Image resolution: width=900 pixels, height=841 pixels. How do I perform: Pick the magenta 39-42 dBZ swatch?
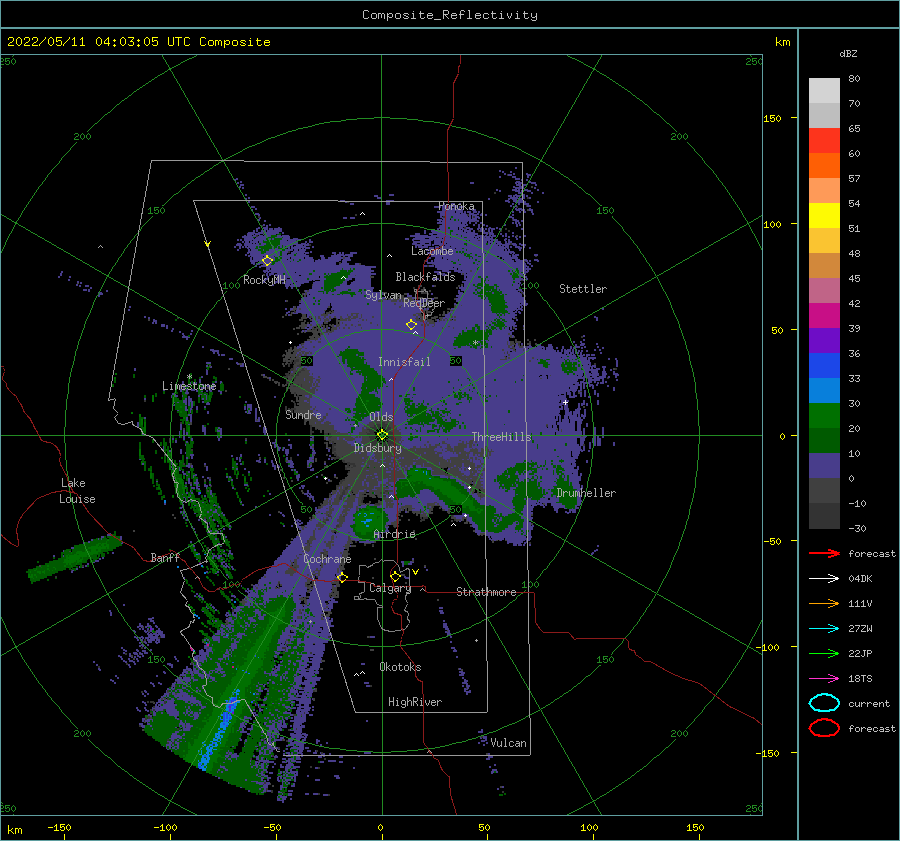coord(824,316)
